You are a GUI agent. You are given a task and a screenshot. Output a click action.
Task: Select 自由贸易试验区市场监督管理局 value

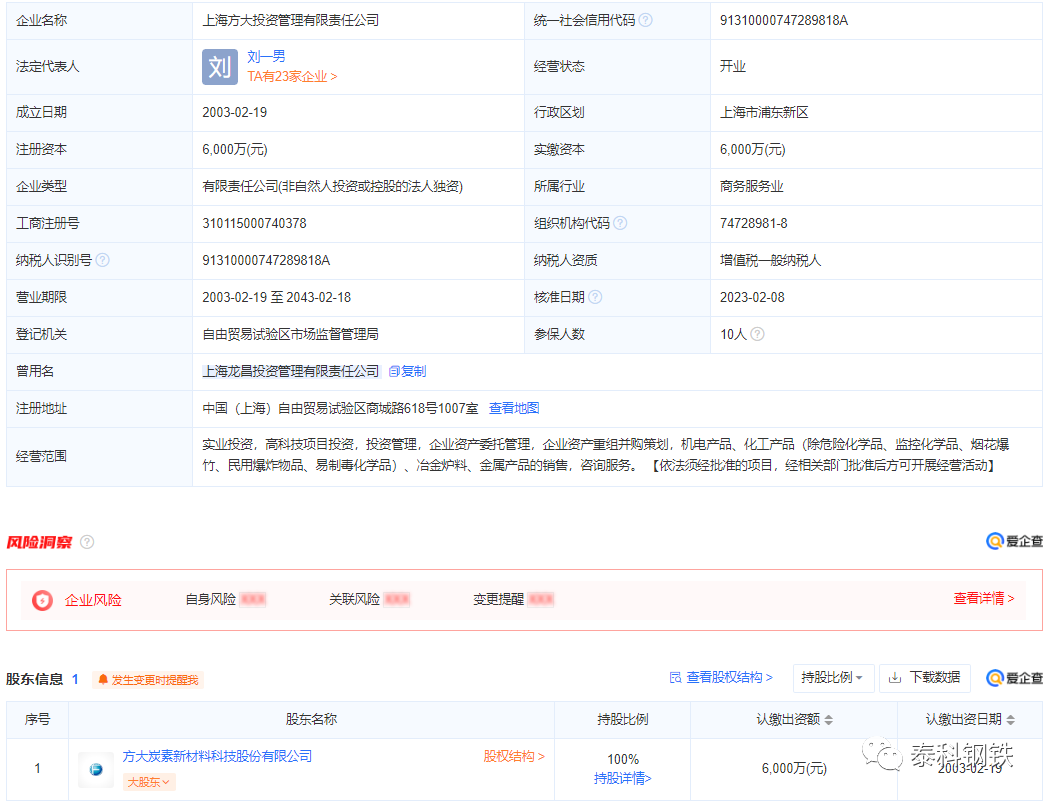click(290, 334)
